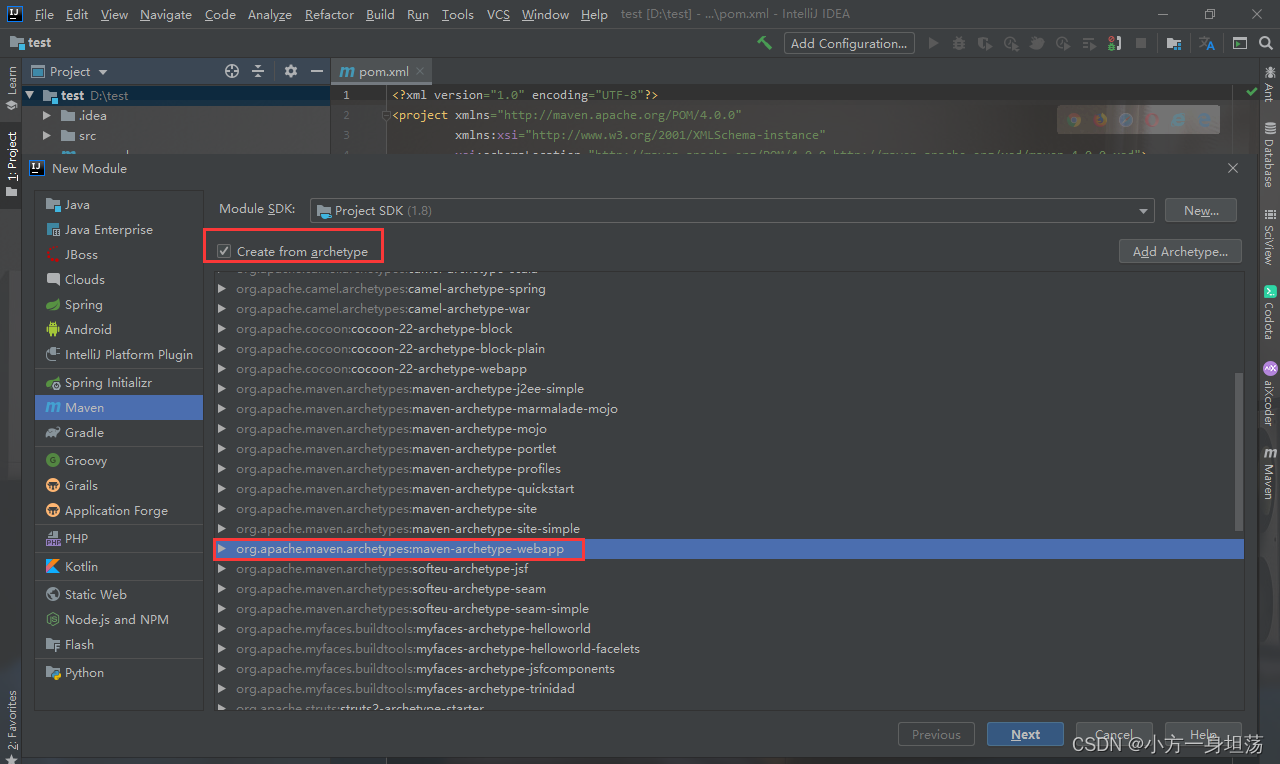Select Kotlin module type

click(119, 566)
